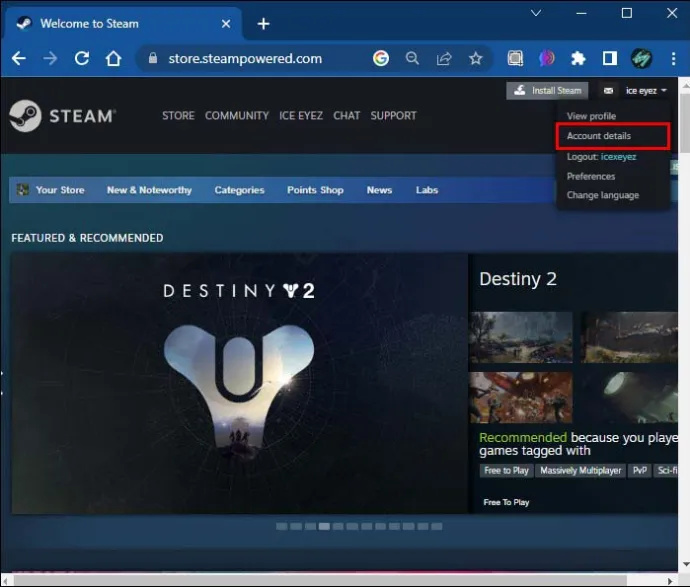Open the CHAT link
The width and height of the screenshot is (690, 587).
(x=346, y=116)
